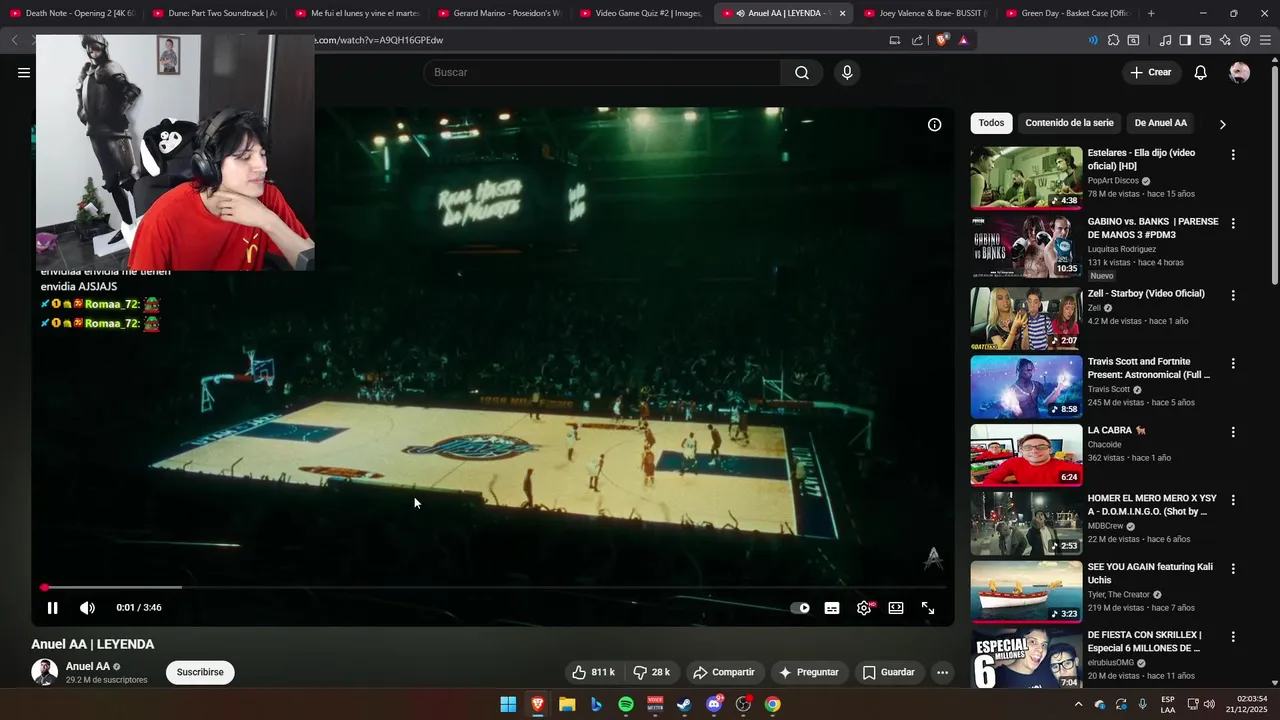Show more filter chips with the arrow
The height and width of the screenshot is (720, 1280).
pyautogui.click(x=1222, y=124)
